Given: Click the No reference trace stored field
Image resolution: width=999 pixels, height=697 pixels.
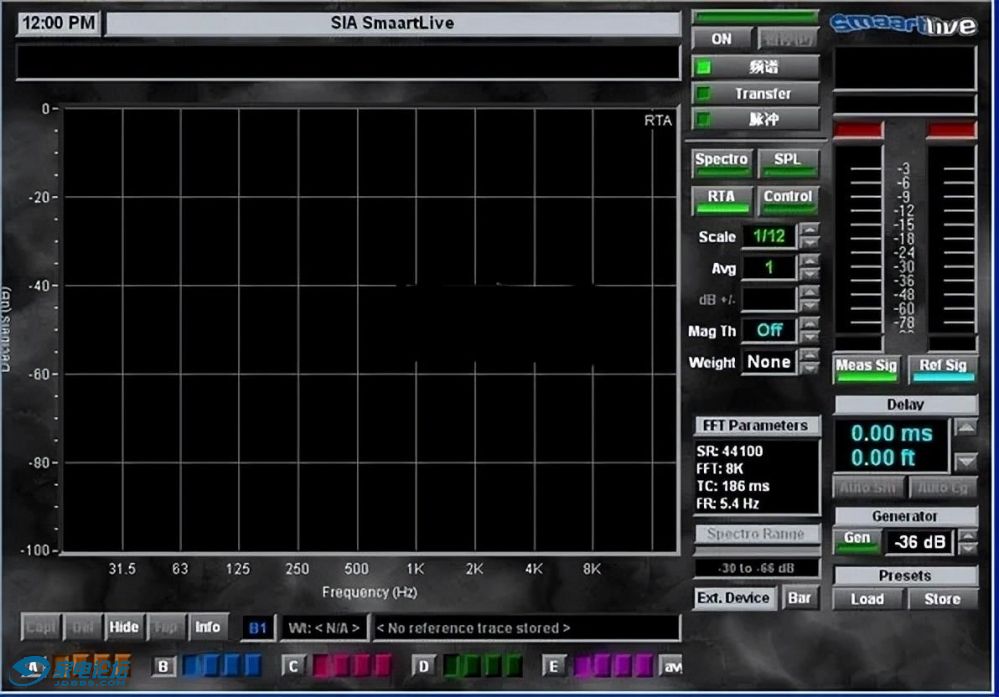Looking at the screenshot, I should click(526, 628).
